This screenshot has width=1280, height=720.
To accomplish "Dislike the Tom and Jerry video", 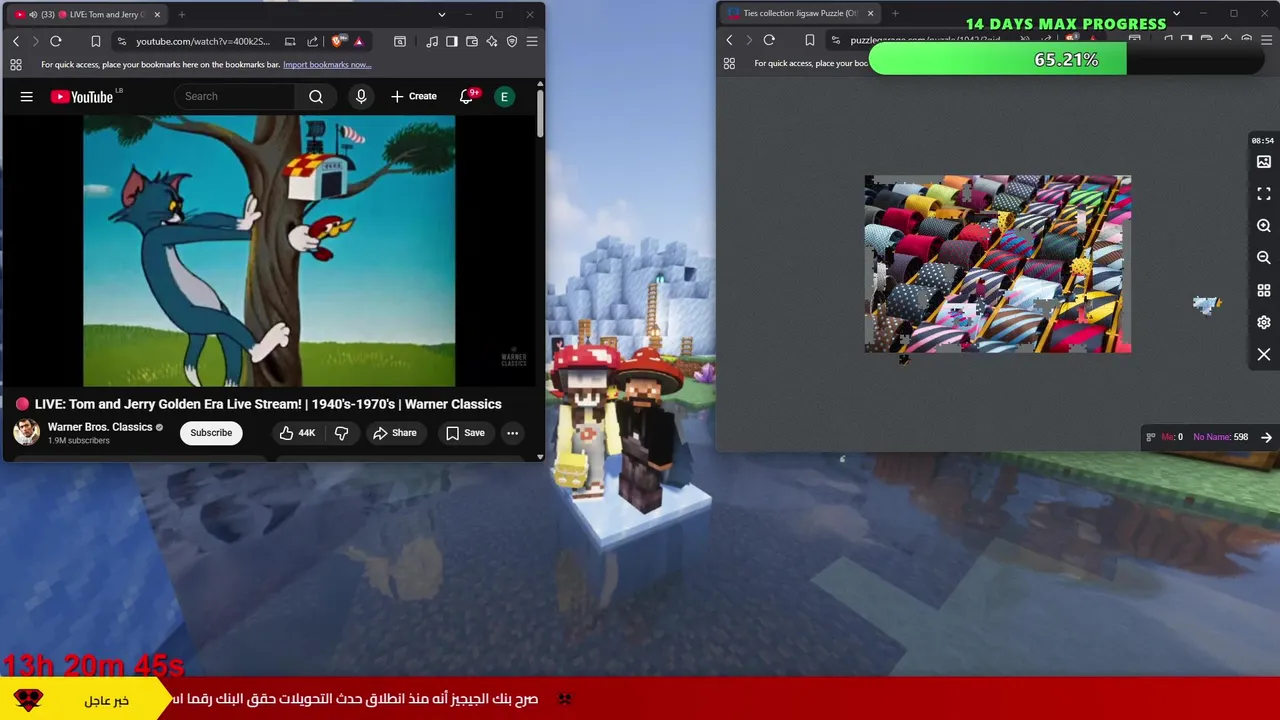I will point(341,433).
